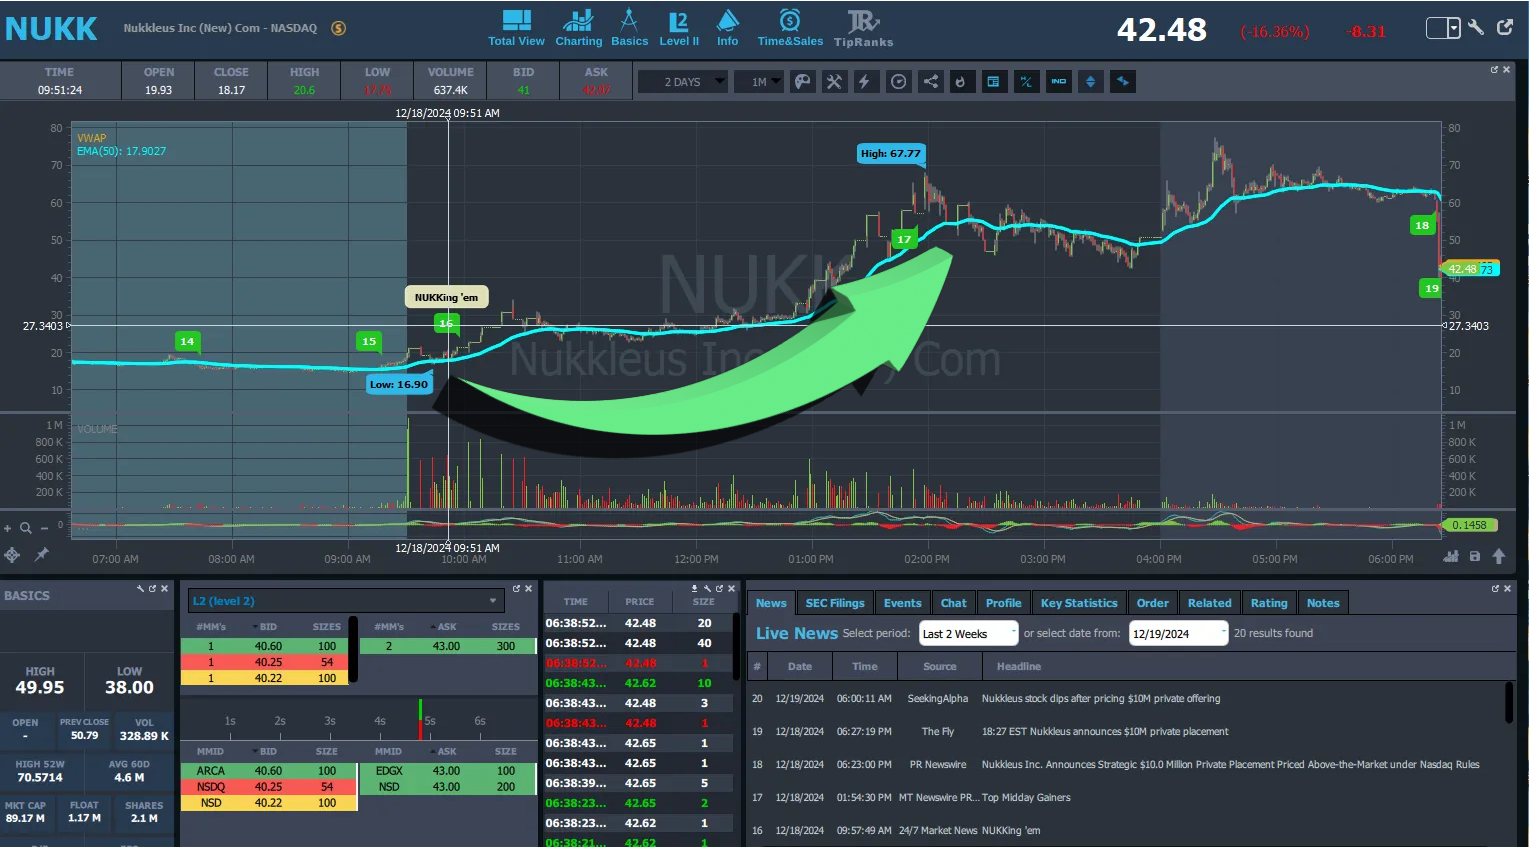This screenshot has height=847, width=1530.
Task: Click news marker 14 on the chart
Action: 187,341
